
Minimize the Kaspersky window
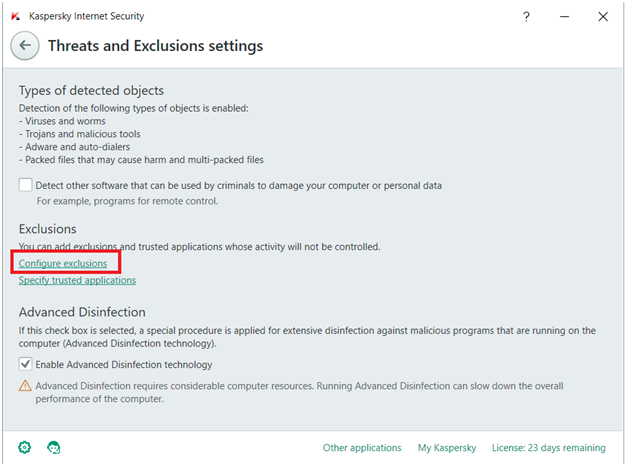pyautogui.click(x=564, y=16)
